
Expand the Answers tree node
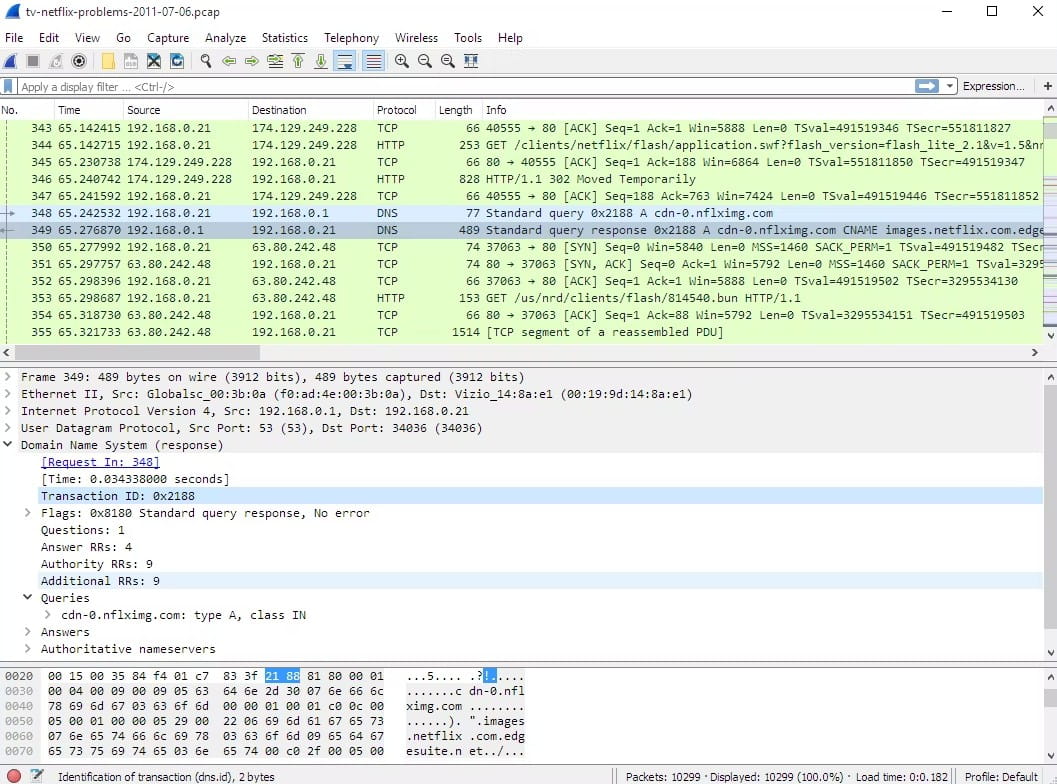click(x=28, y=632)
